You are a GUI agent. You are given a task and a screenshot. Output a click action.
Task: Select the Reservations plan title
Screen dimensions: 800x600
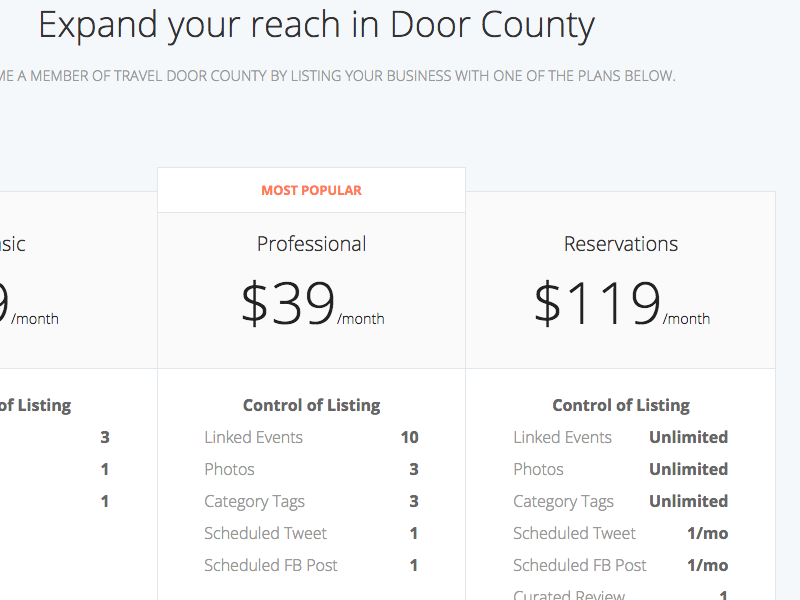click(620, 244)
